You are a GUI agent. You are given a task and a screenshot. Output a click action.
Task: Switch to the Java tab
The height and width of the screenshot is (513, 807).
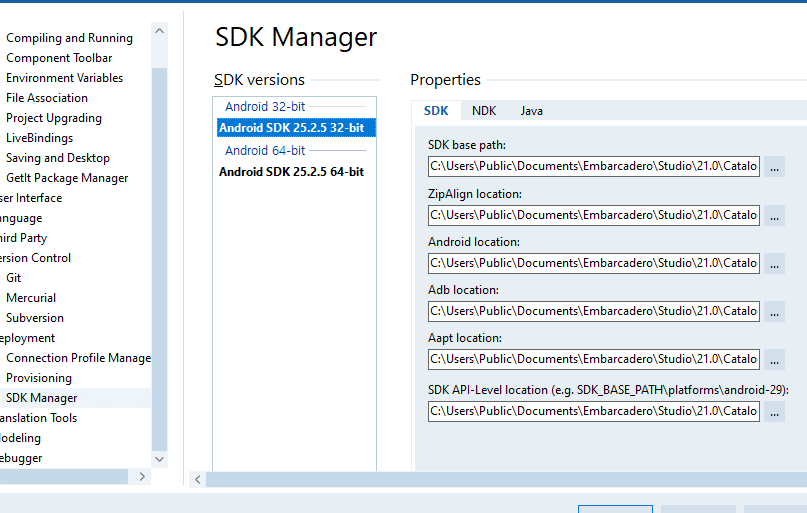tap(531, 111)
